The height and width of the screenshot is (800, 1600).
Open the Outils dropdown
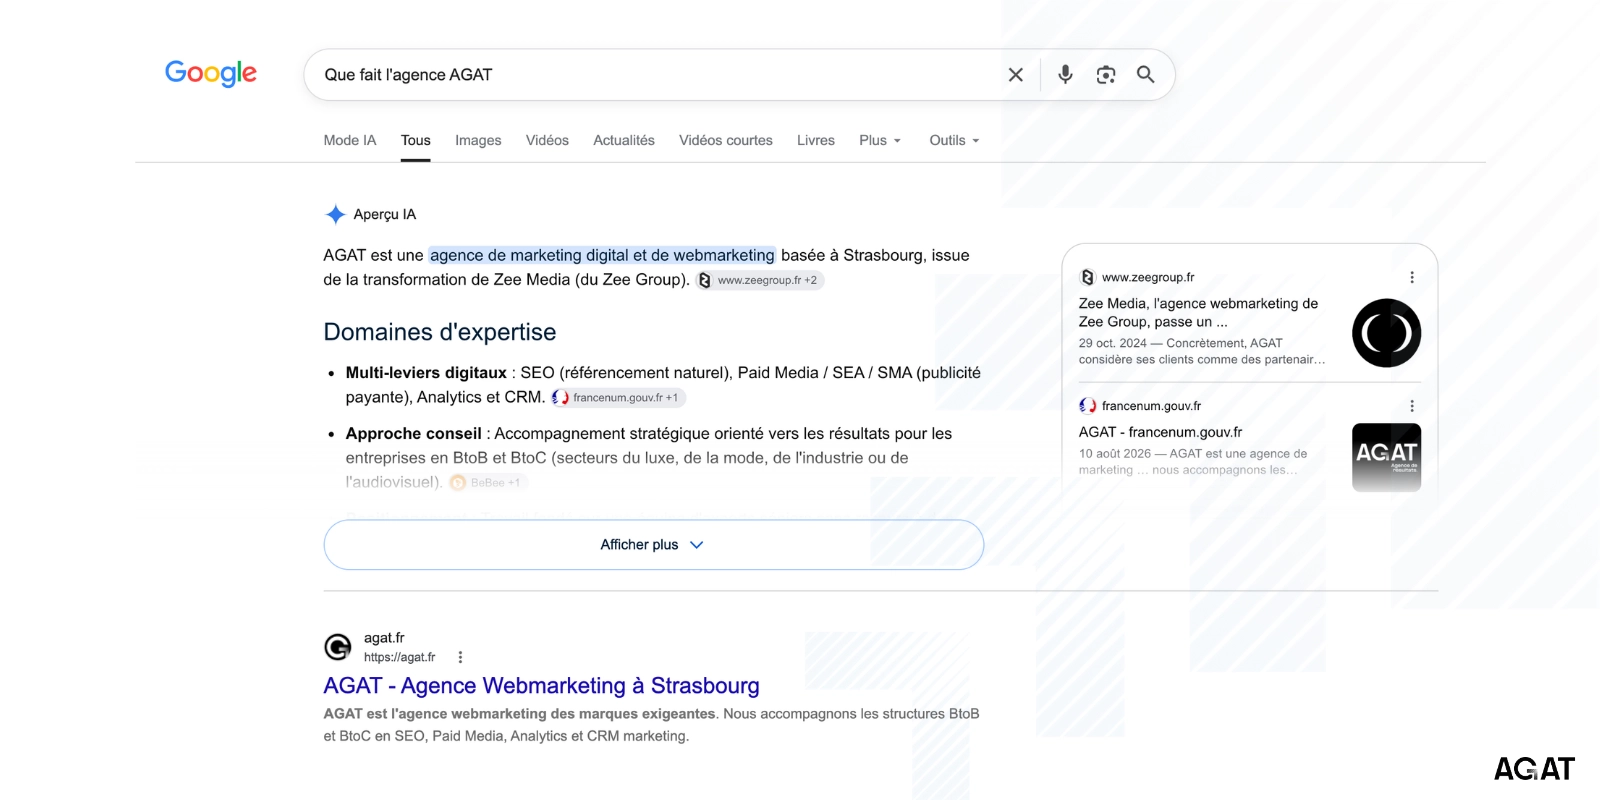pyautogui.click(x=954, y=140)
